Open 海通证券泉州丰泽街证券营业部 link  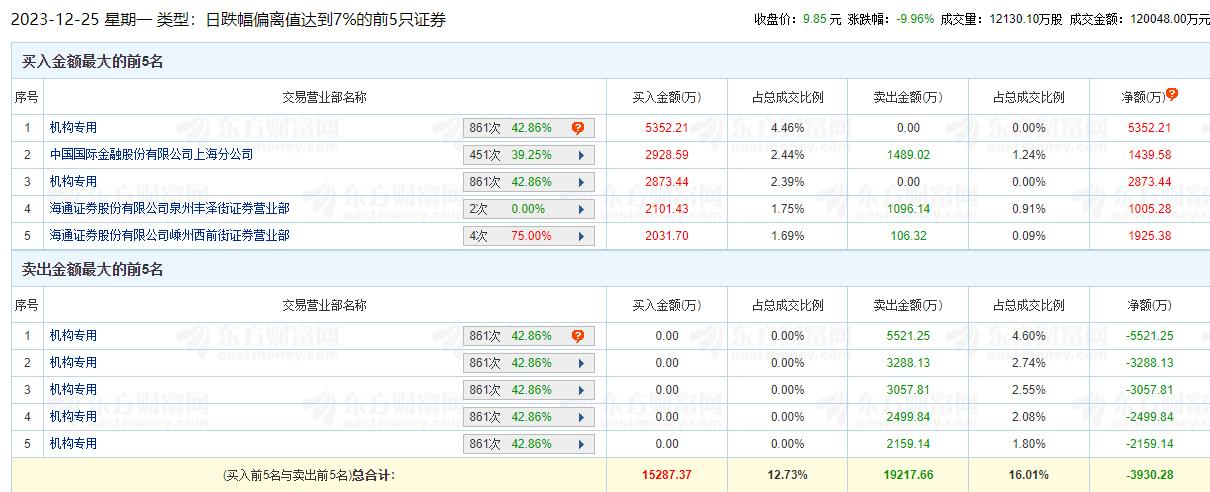(x=169, y=209)
